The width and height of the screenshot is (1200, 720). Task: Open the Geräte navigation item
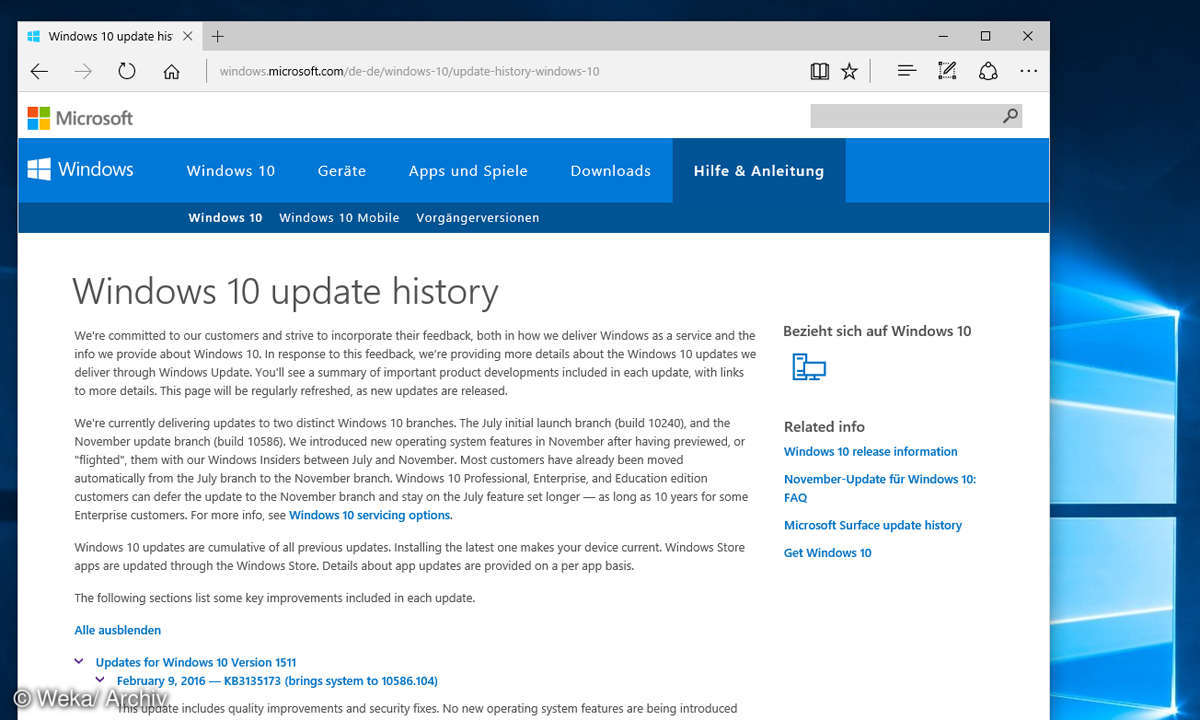click(342, 171)
